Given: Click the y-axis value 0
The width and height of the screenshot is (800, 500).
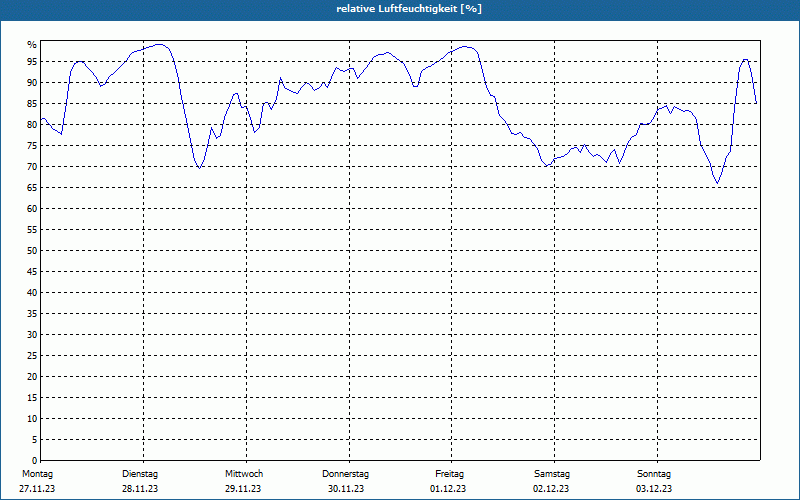Looking at the screenshot, I should coord(35,461).
